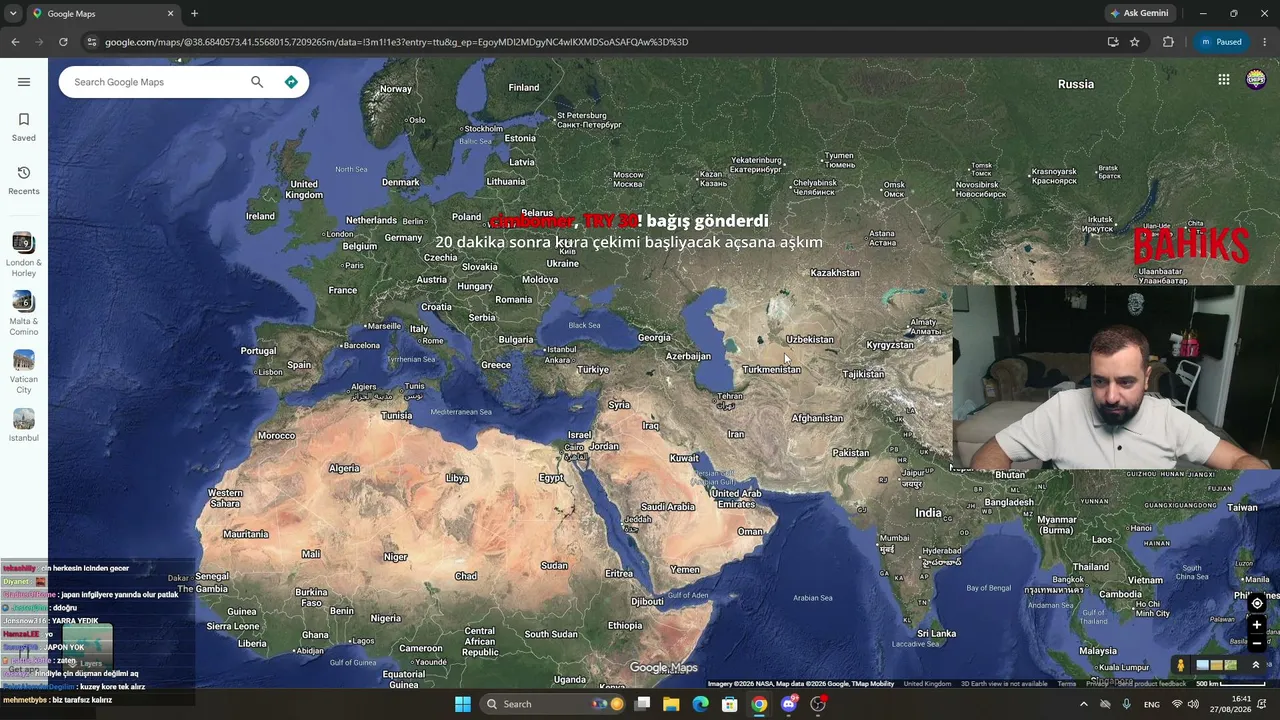Go back to the previous page

(x=15, y=42)
